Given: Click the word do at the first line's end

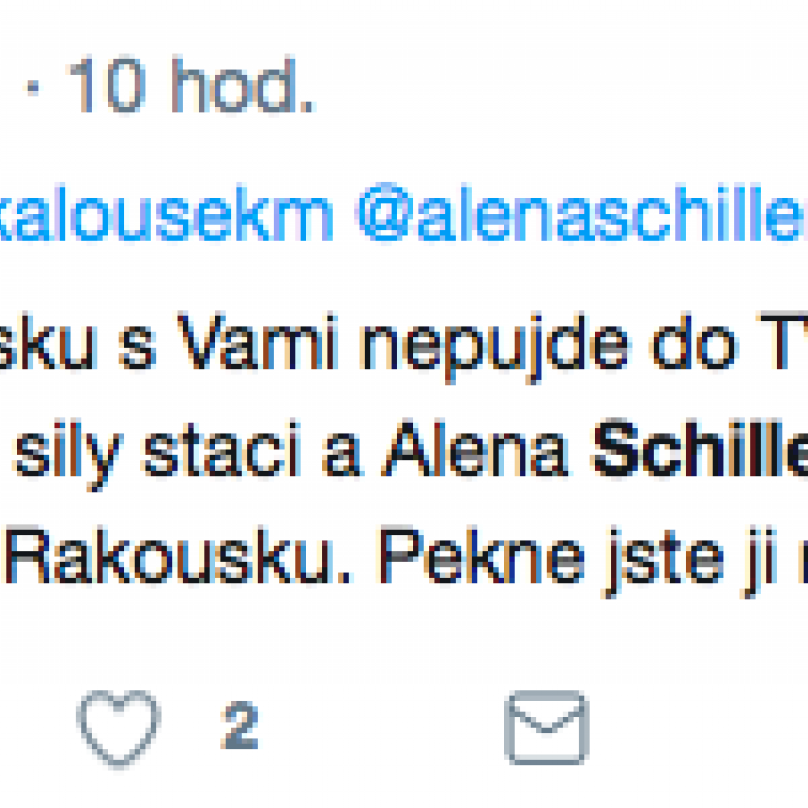Looking at the screenshot, I should 694,341.
